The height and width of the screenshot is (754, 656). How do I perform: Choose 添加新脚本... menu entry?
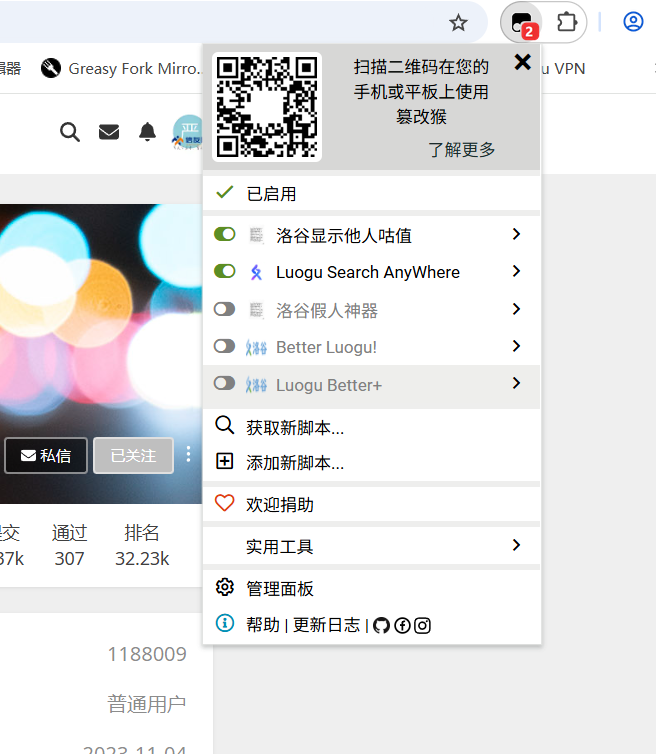[371, 463]
